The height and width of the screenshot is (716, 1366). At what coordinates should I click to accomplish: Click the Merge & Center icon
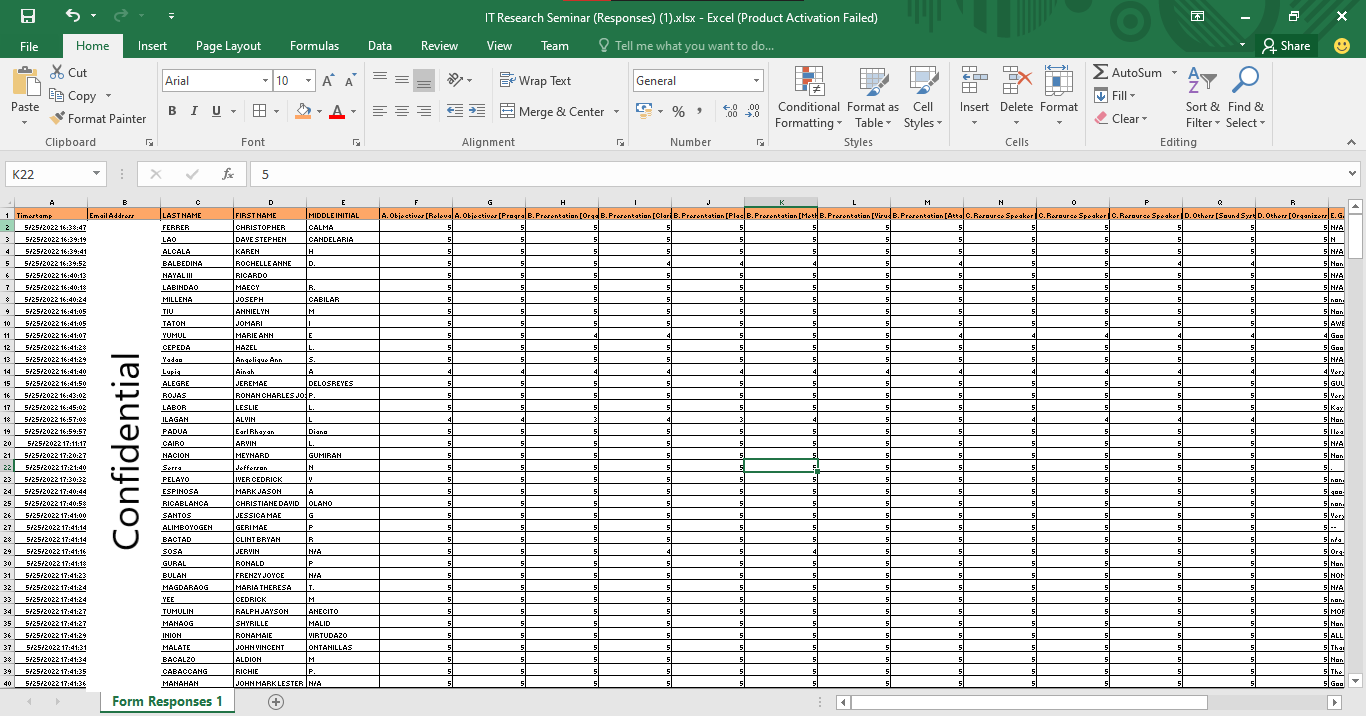507,112
